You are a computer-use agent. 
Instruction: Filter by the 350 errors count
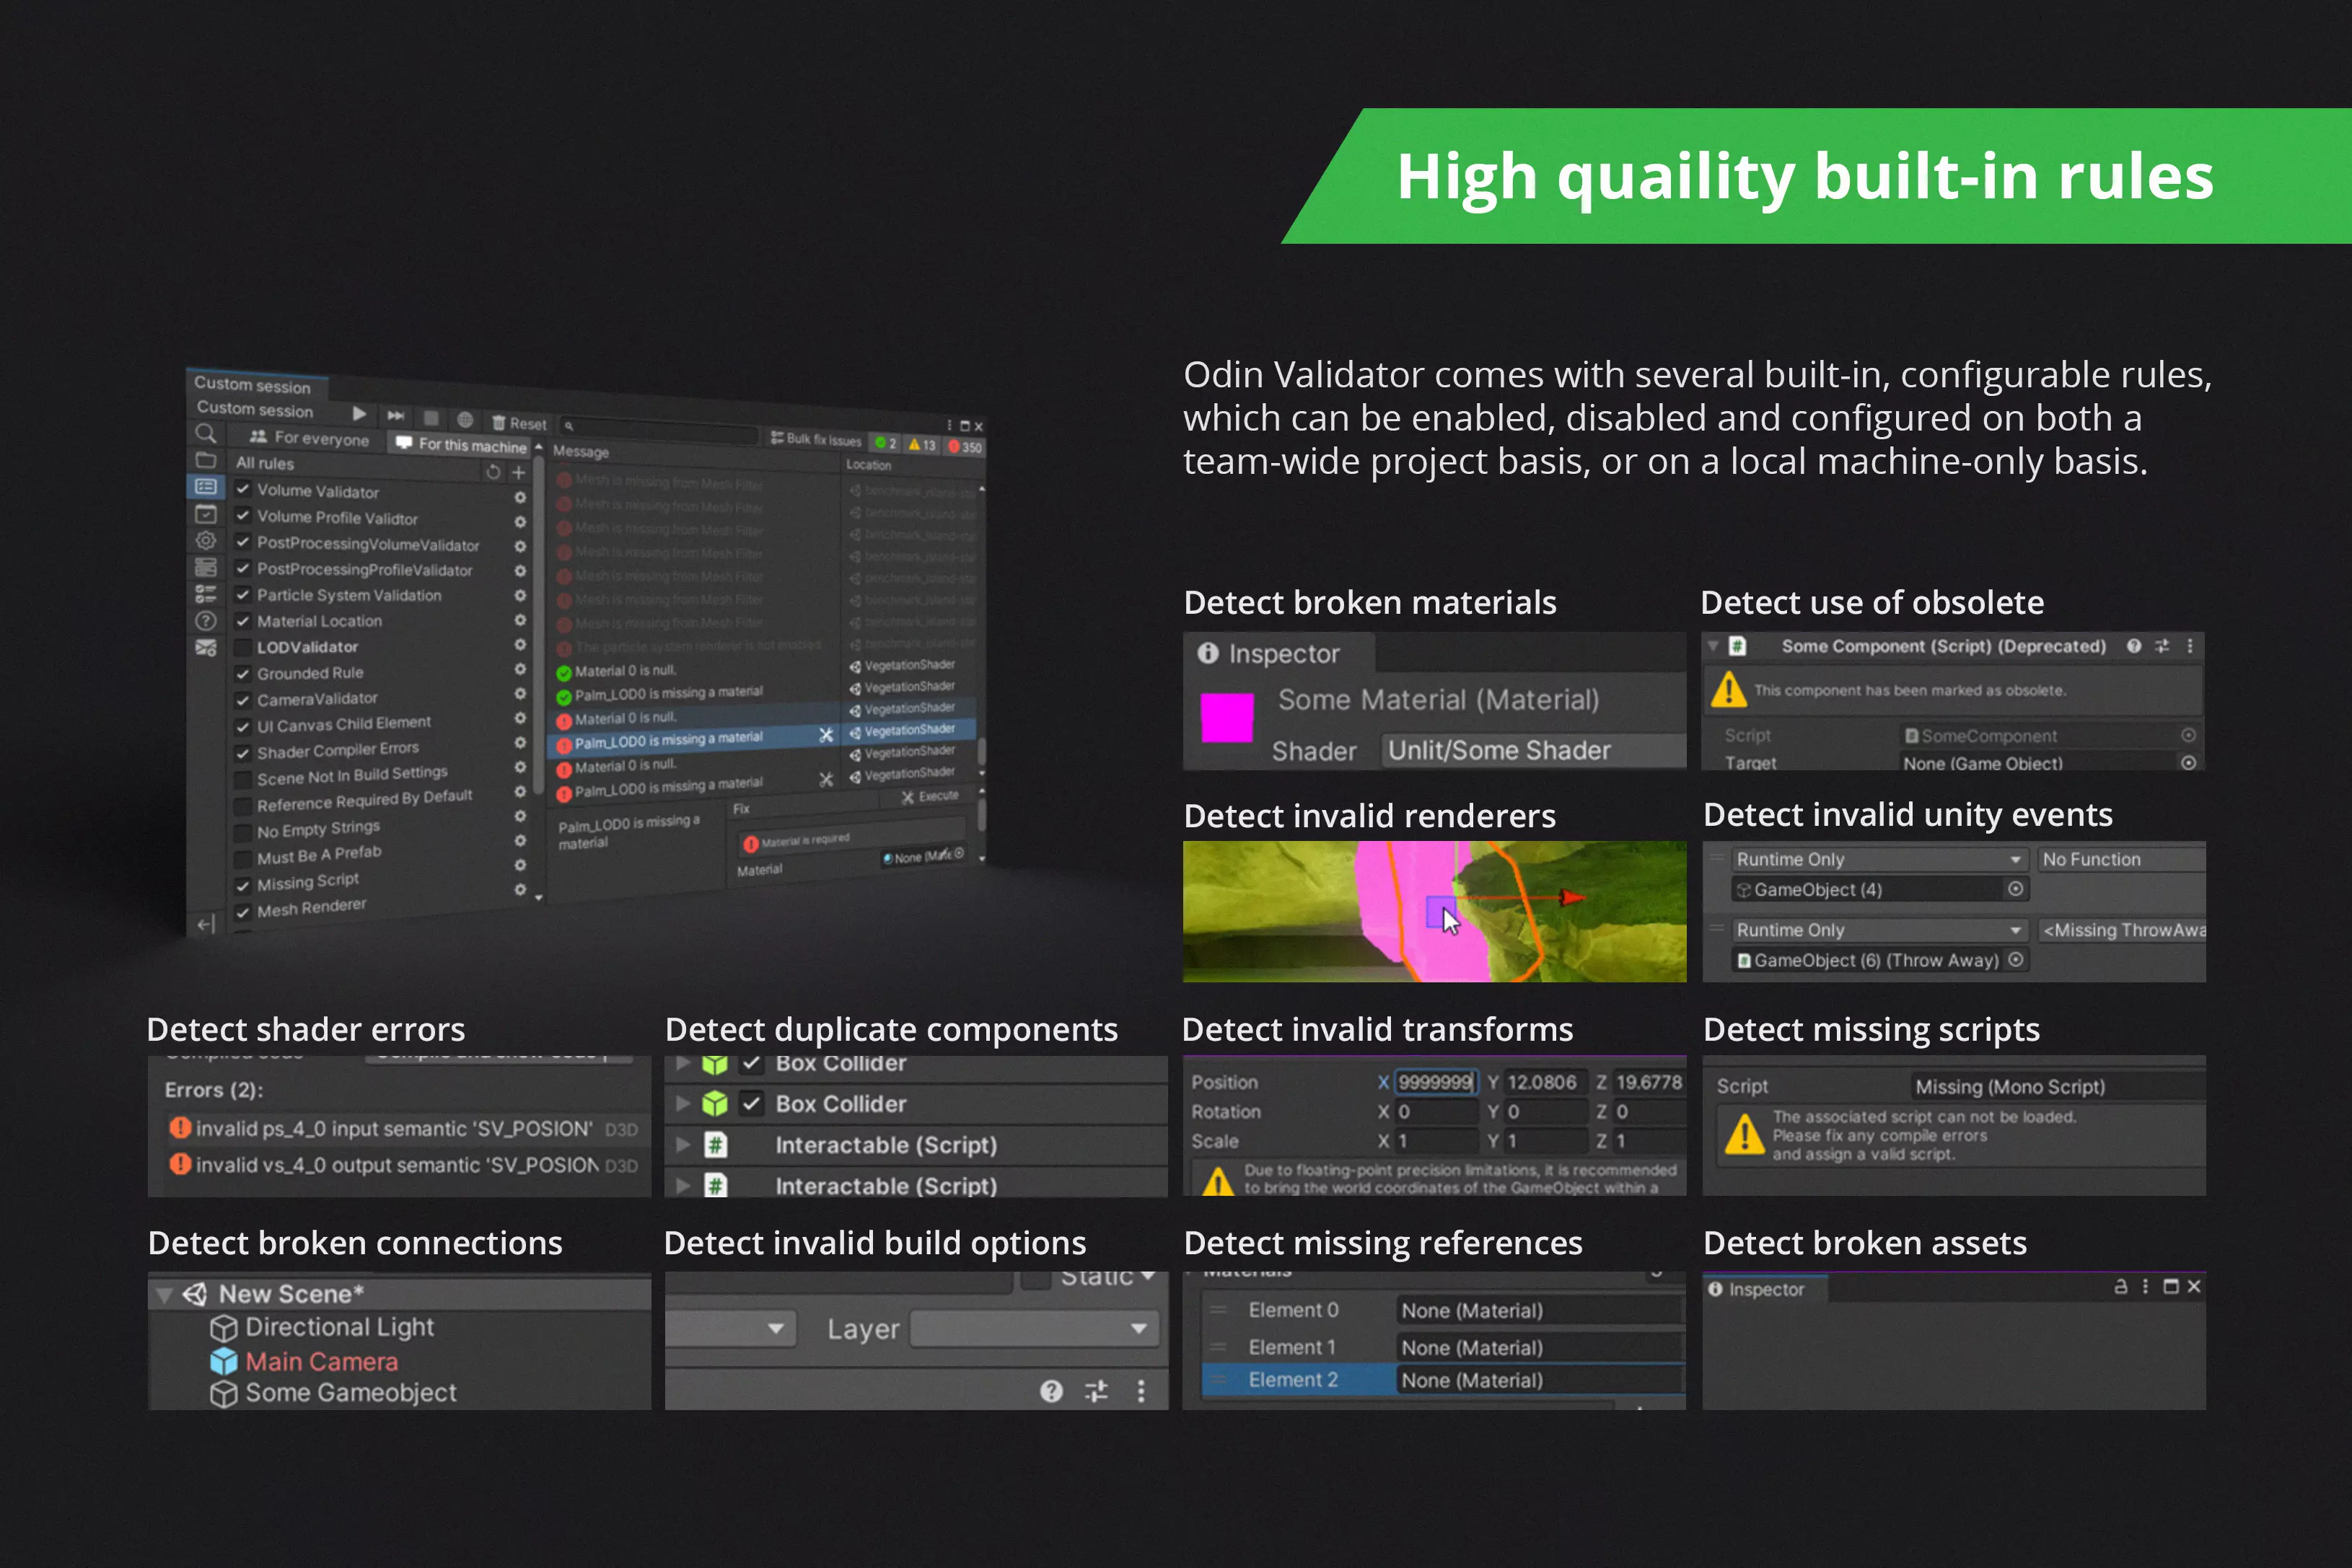966,447
